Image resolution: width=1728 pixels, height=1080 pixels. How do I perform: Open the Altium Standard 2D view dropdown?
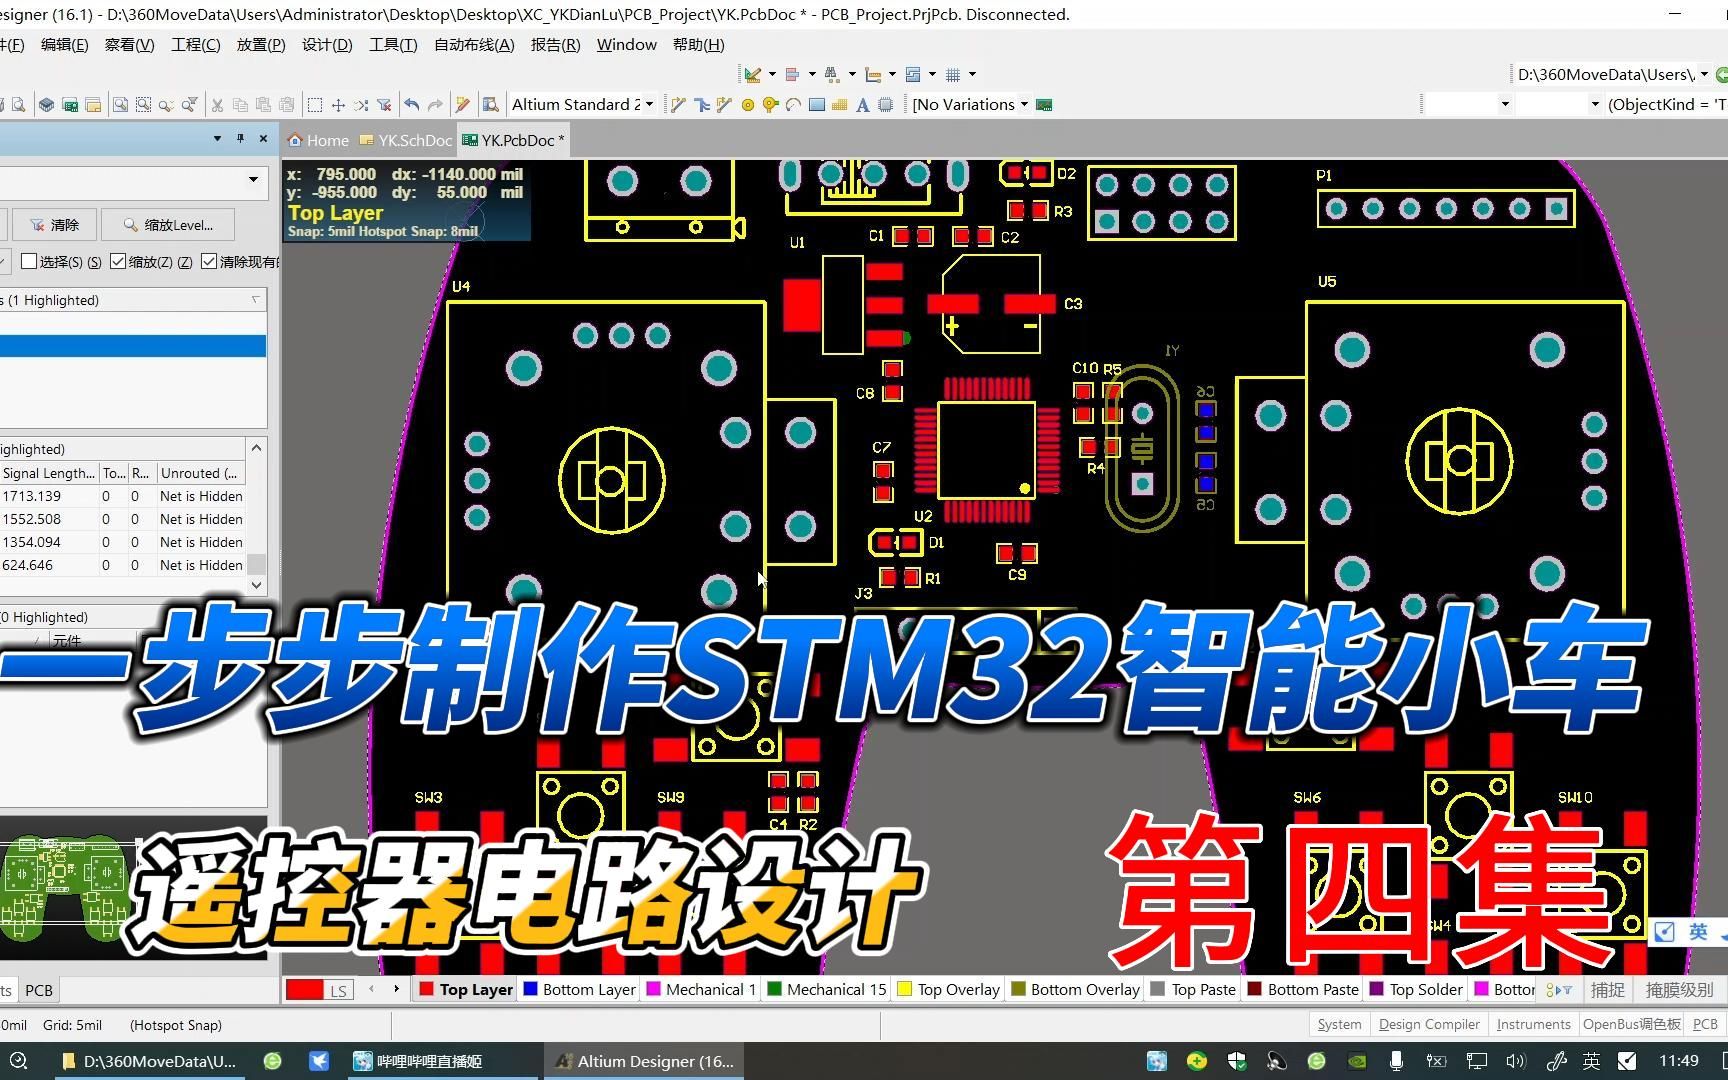click(x=650, y=104)
